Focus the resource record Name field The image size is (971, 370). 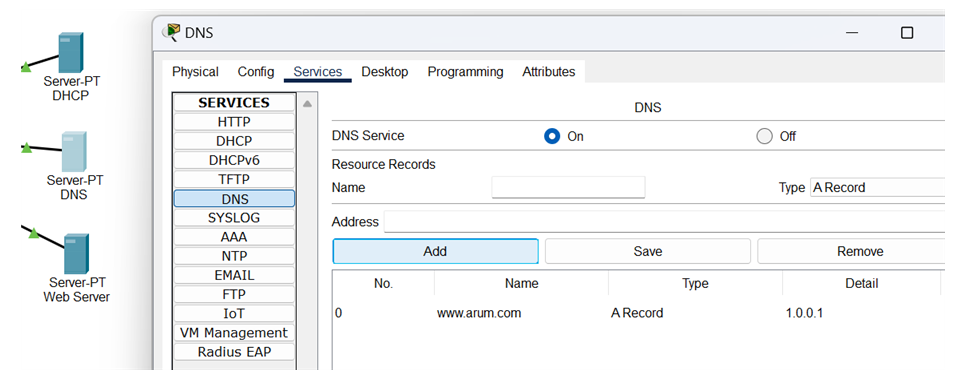click(x=568, y=187)
